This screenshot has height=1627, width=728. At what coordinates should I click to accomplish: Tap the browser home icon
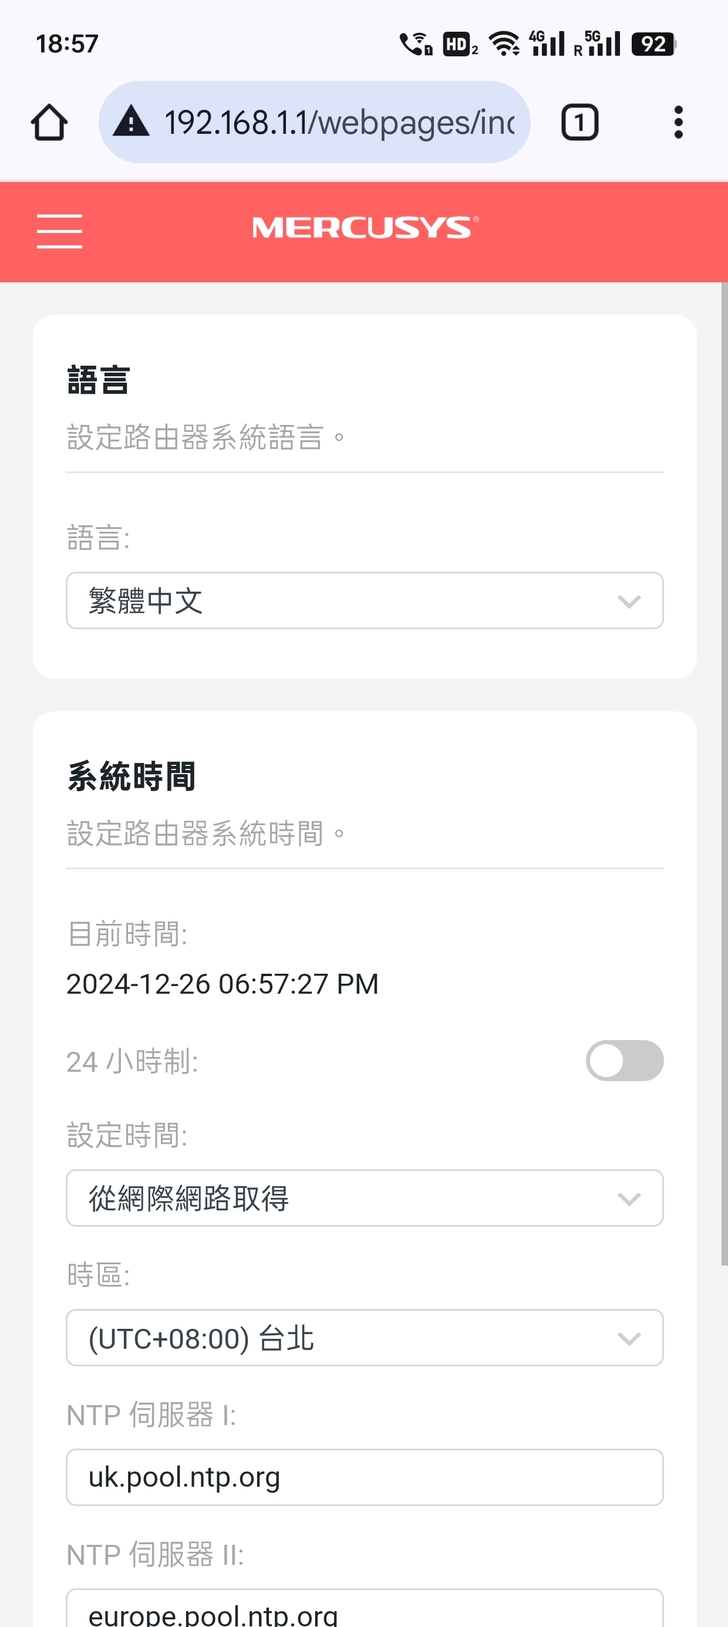(49, 123)
